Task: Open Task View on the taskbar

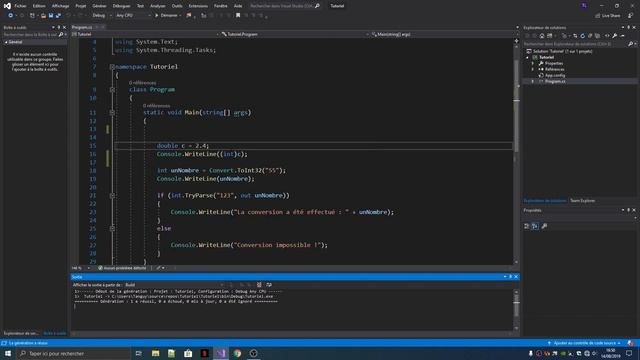Action: 138,353
